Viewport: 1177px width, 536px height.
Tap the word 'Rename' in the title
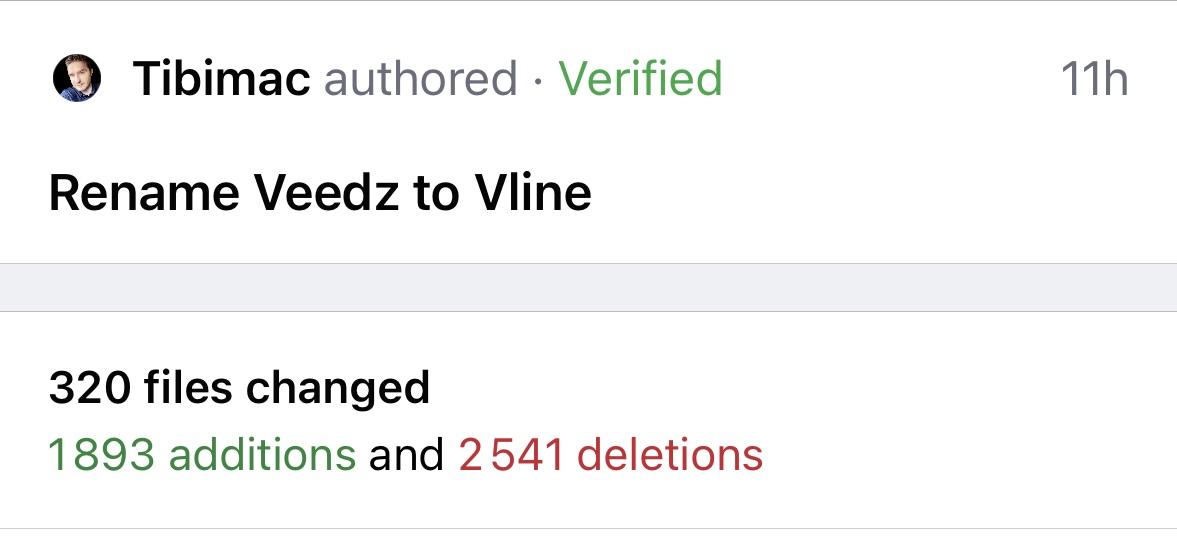point(144,194)
